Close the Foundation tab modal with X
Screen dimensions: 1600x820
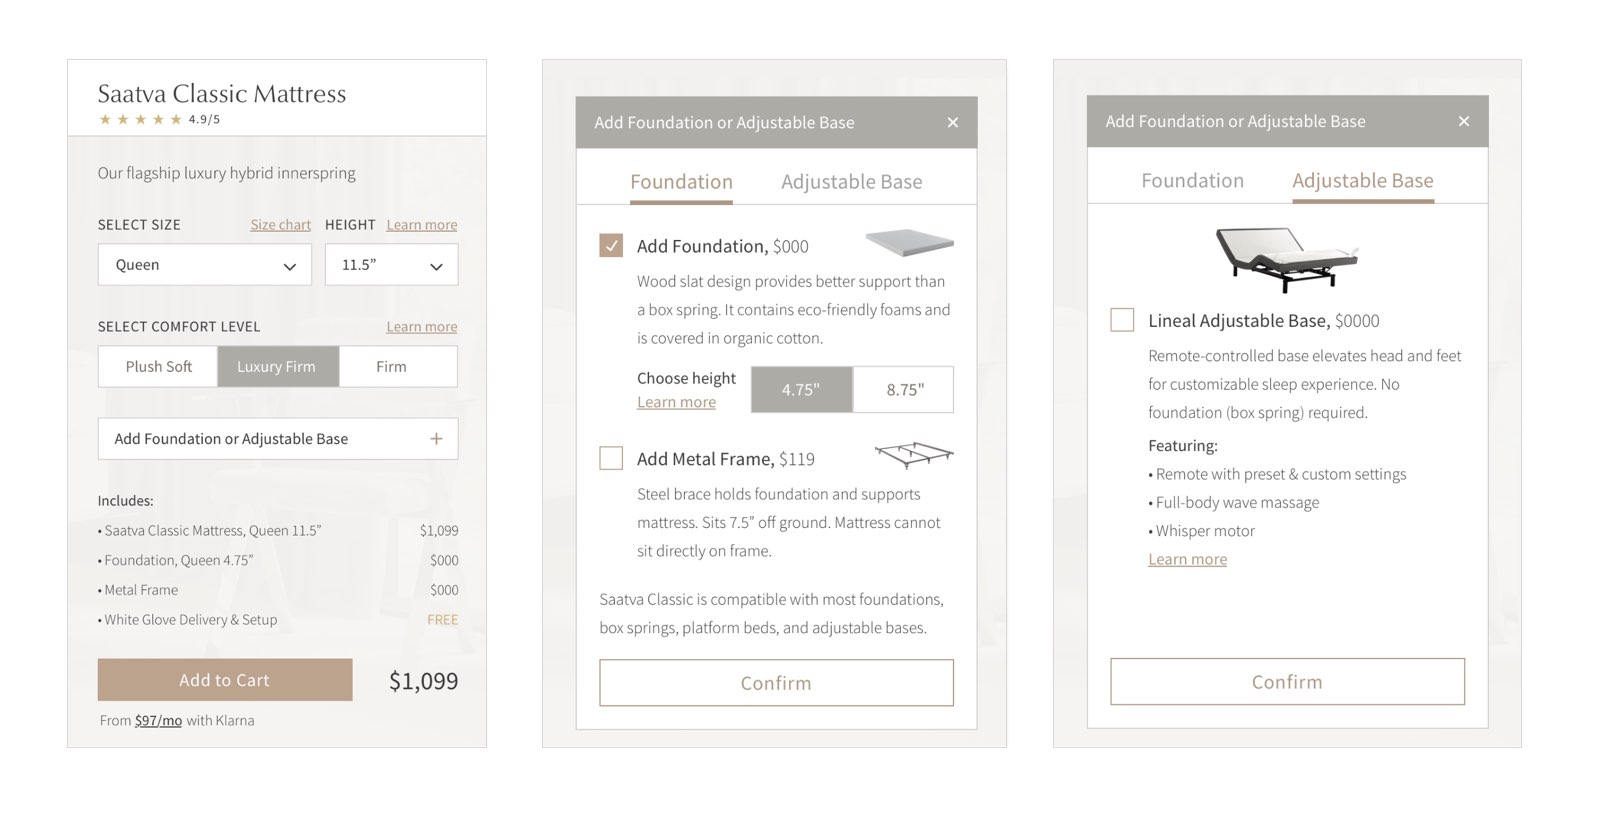click(952, 123)
